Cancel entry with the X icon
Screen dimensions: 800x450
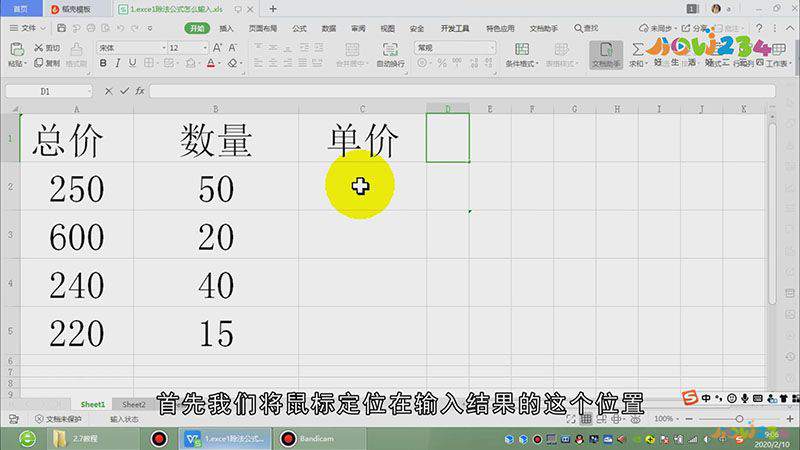click(x=109, y=91)
